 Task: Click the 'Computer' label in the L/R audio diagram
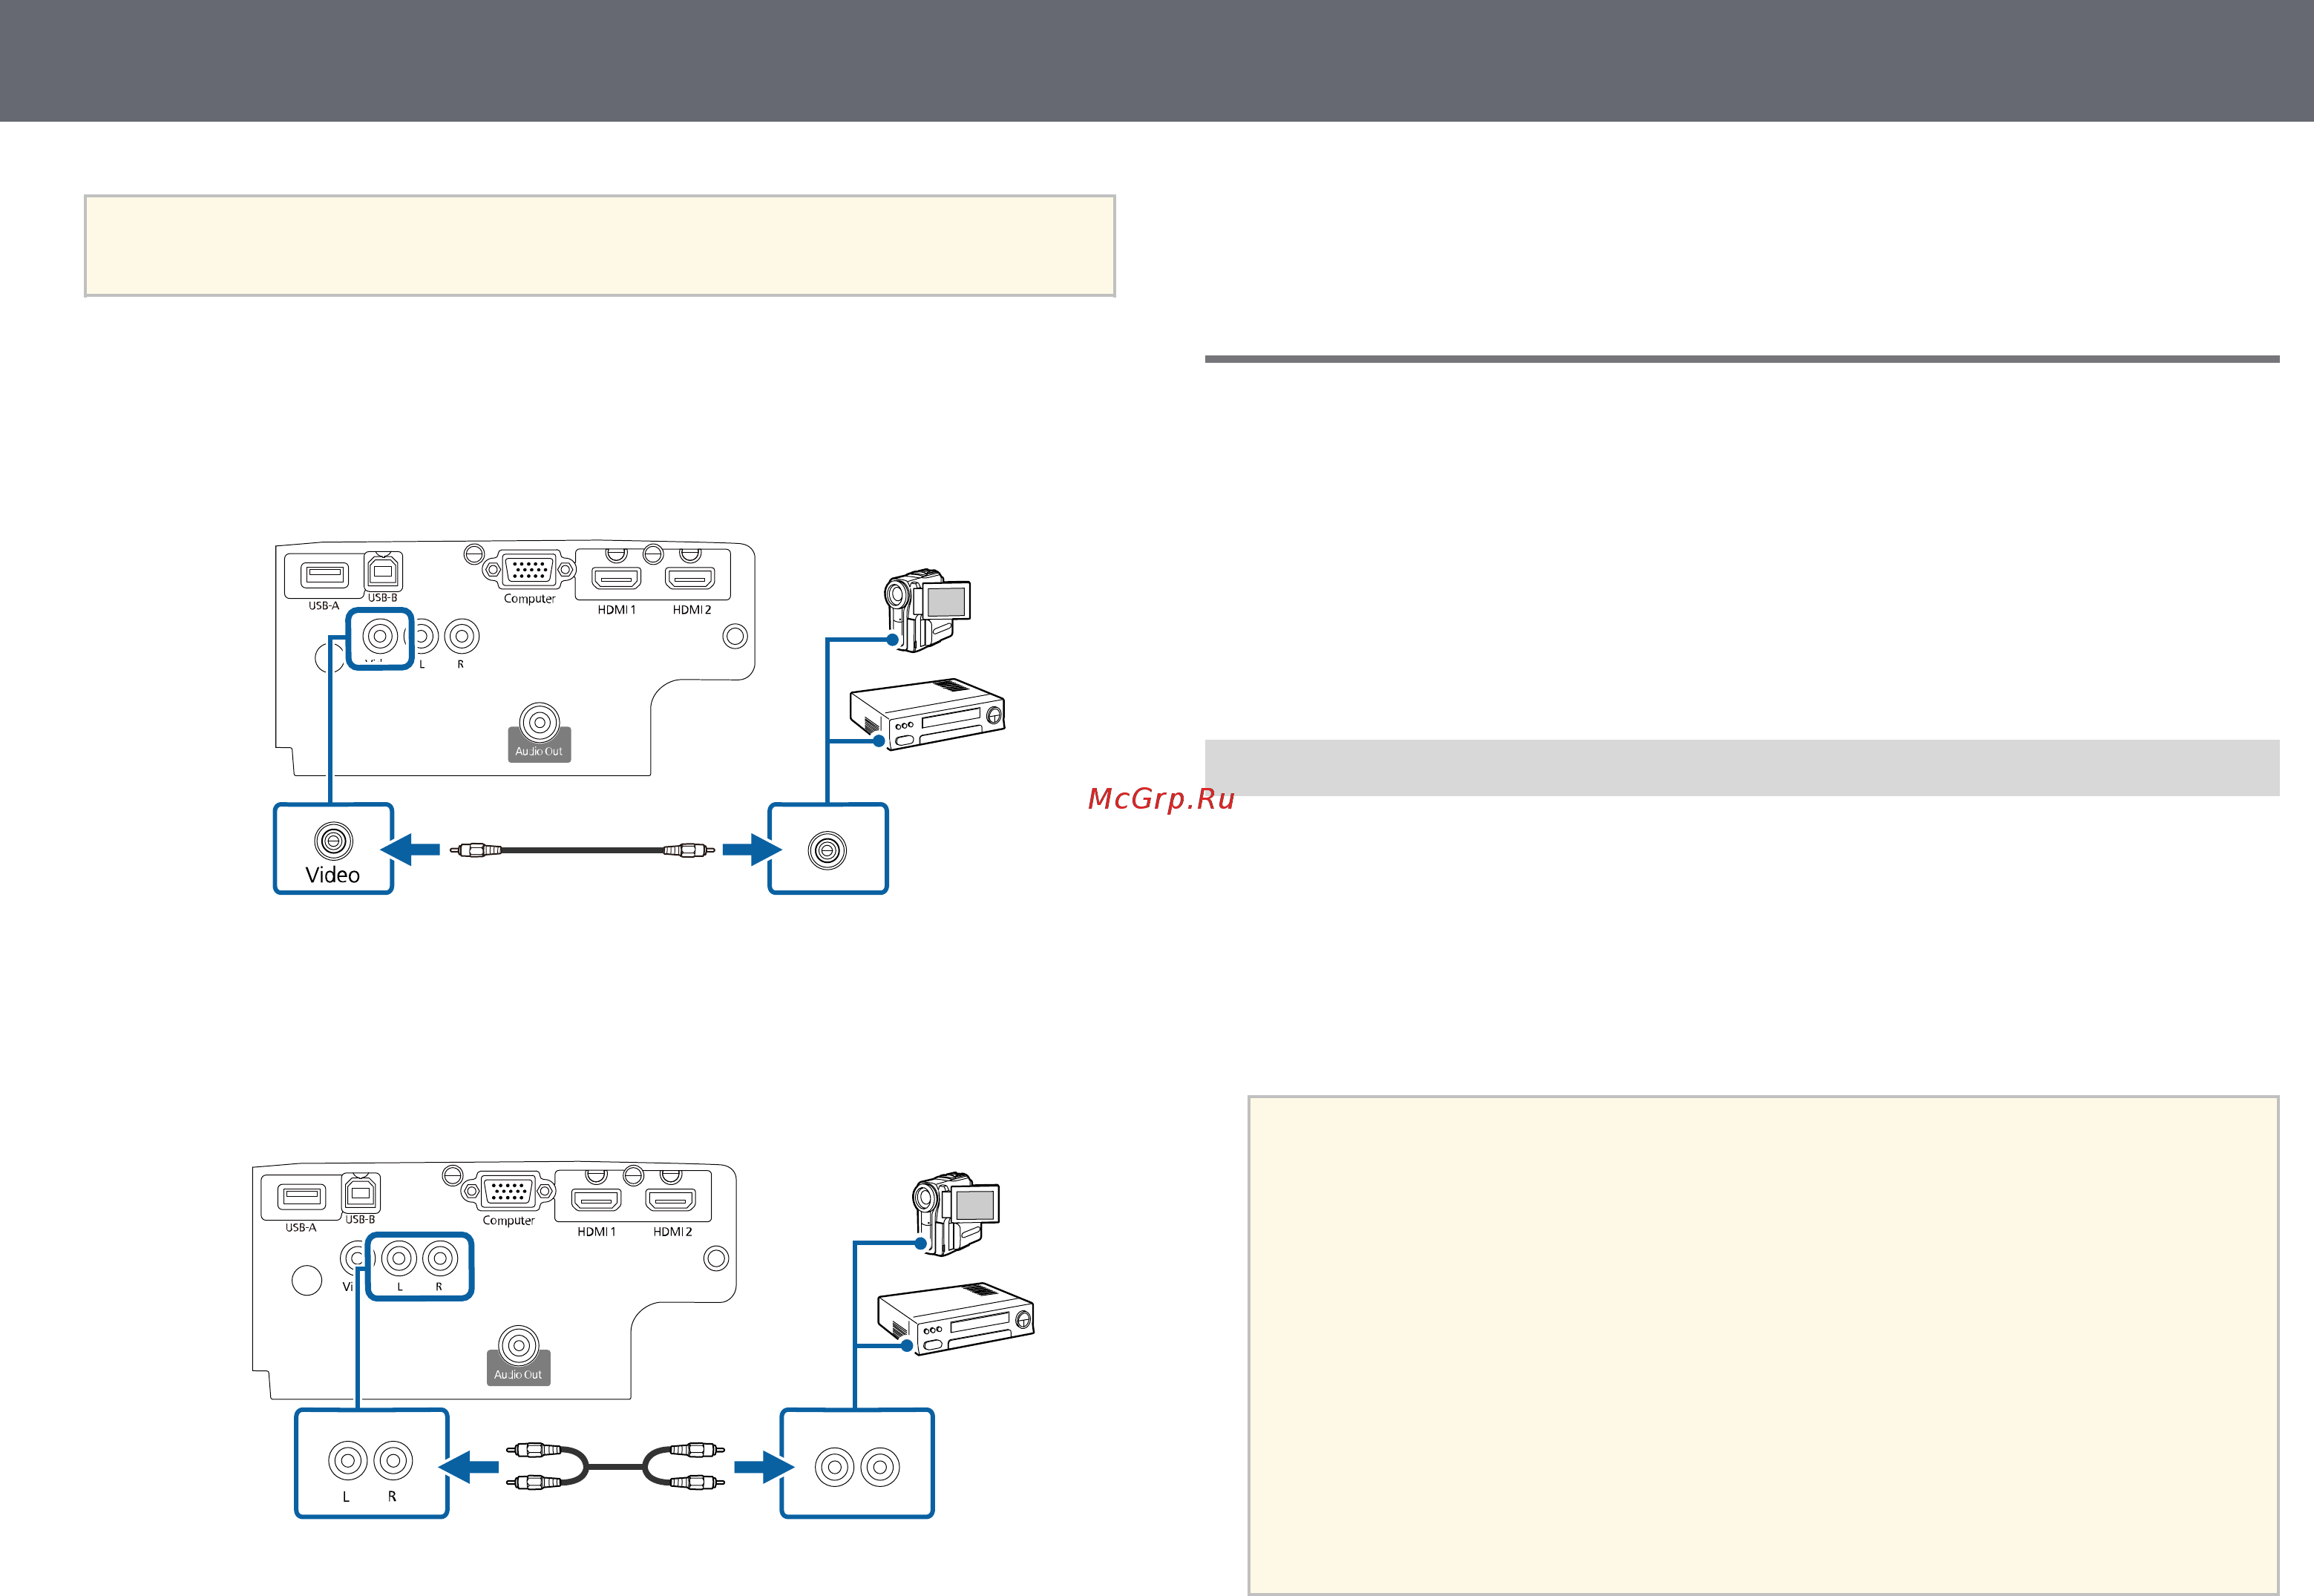pyautogui.click(x=508, y=1221)
